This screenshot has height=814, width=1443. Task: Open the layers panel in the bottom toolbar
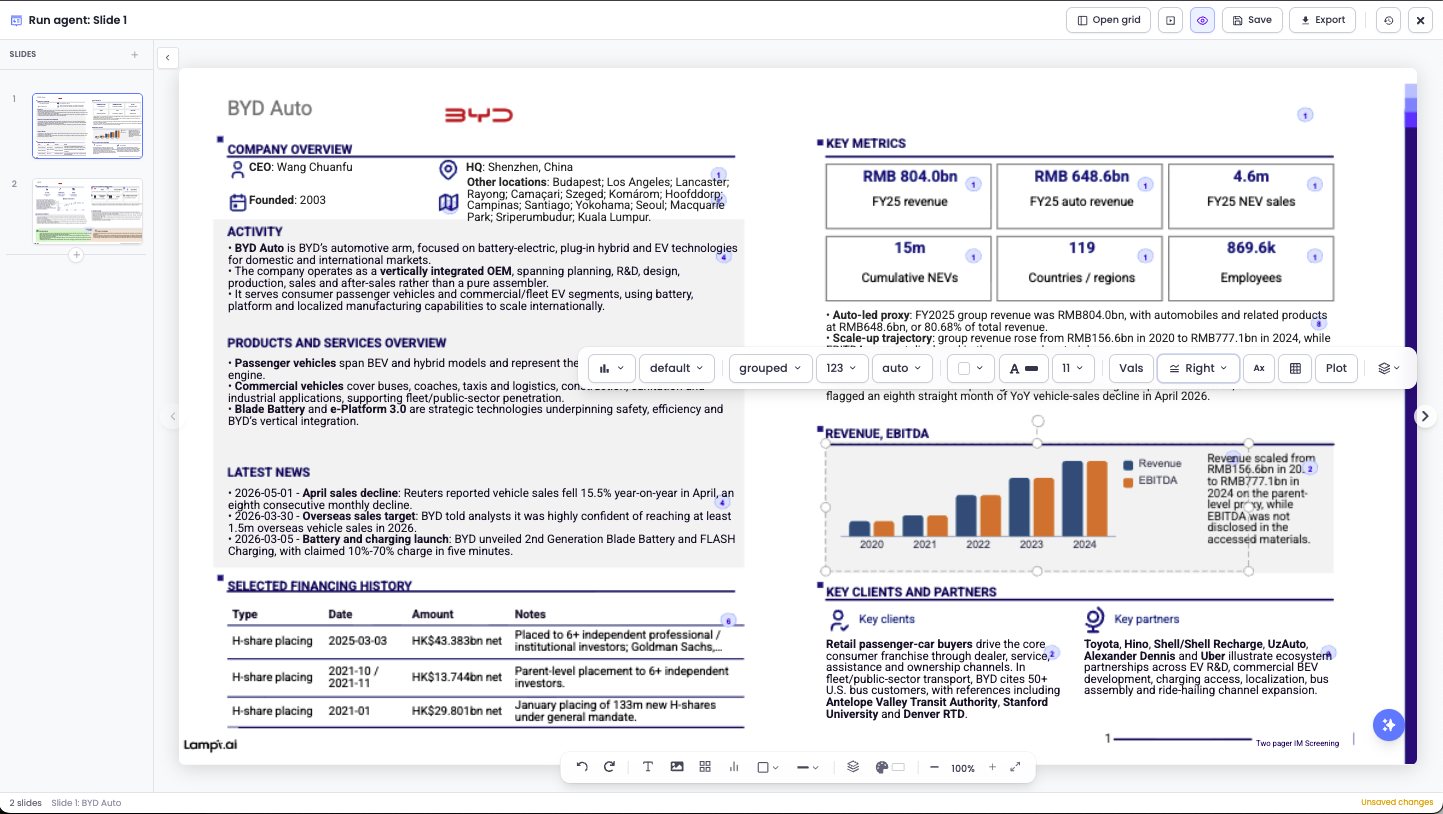tap(853, 767)
